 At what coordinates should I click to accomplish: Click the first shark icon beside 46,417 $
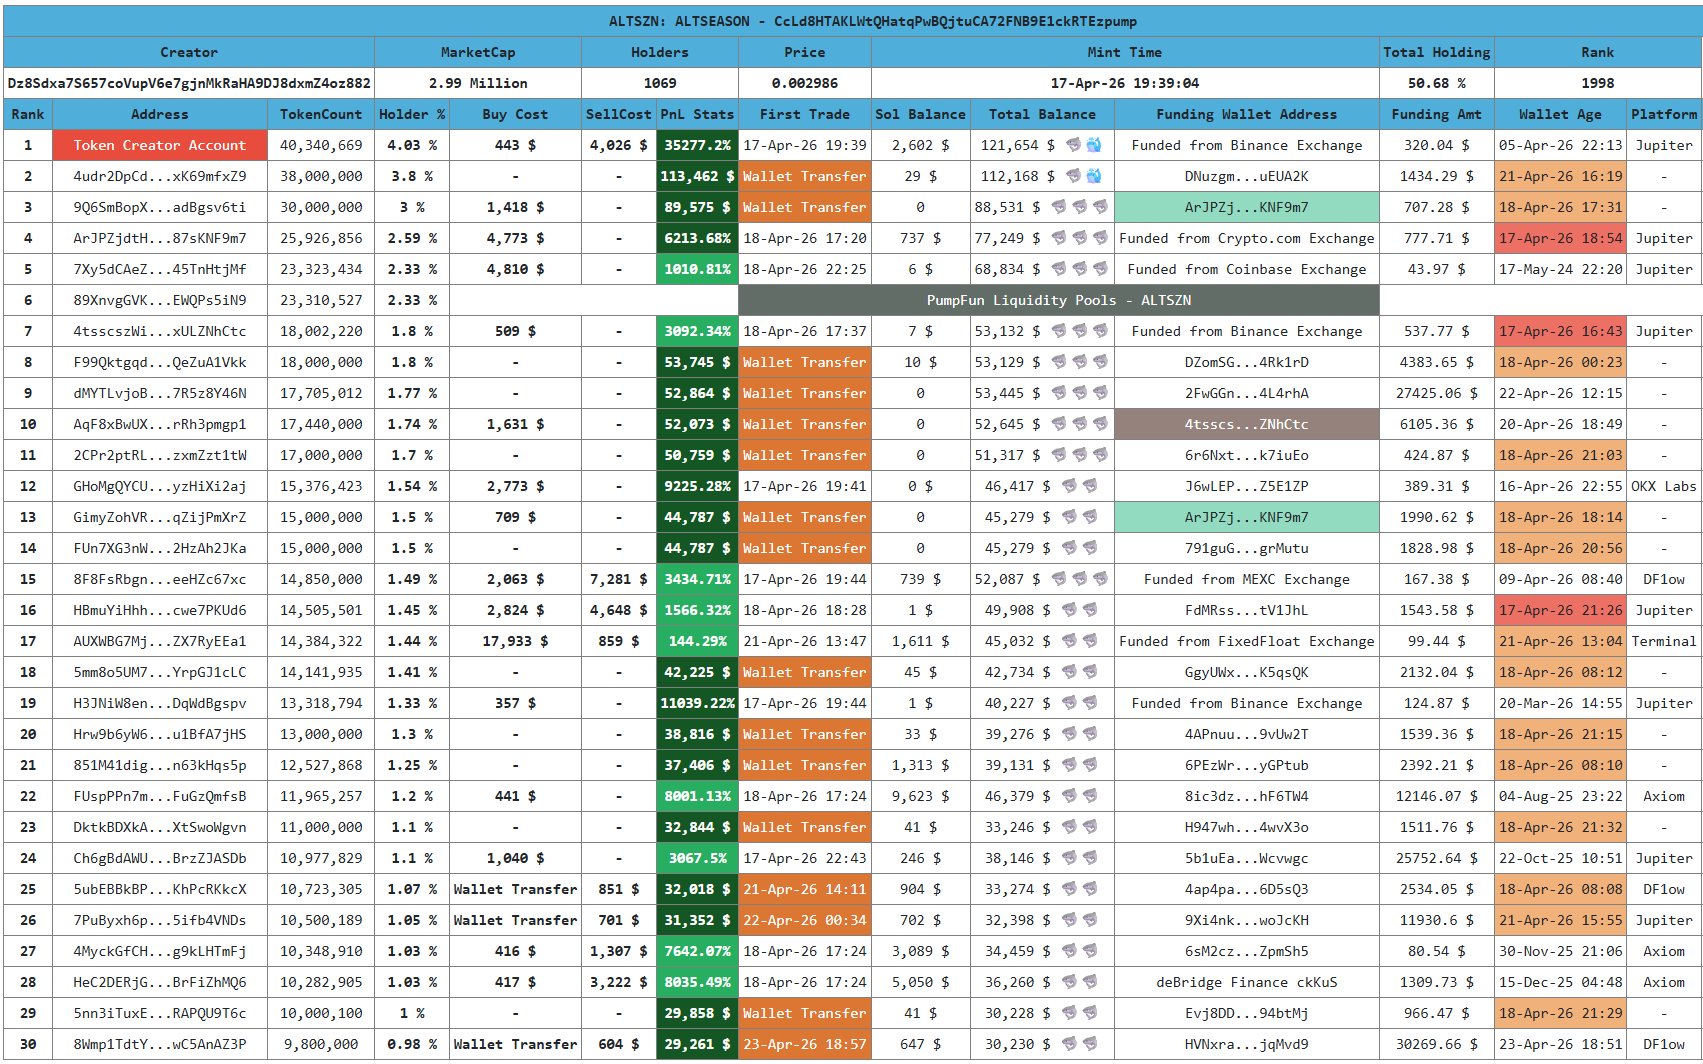pos(1069,486)
